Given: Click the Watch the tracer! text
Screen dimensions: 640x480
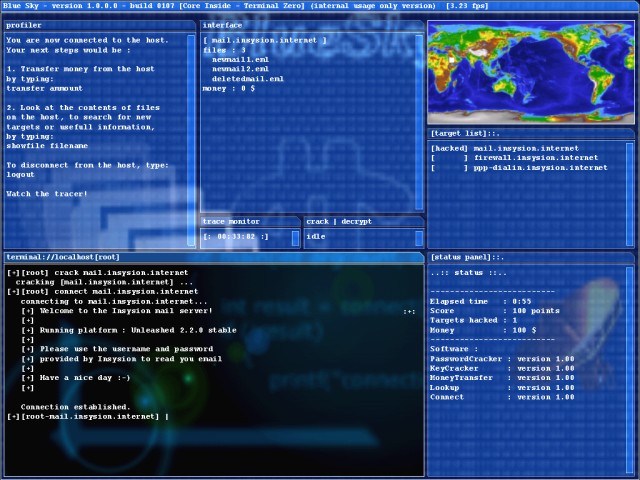Looking at the screenshot, I should [x=47, y=194].
